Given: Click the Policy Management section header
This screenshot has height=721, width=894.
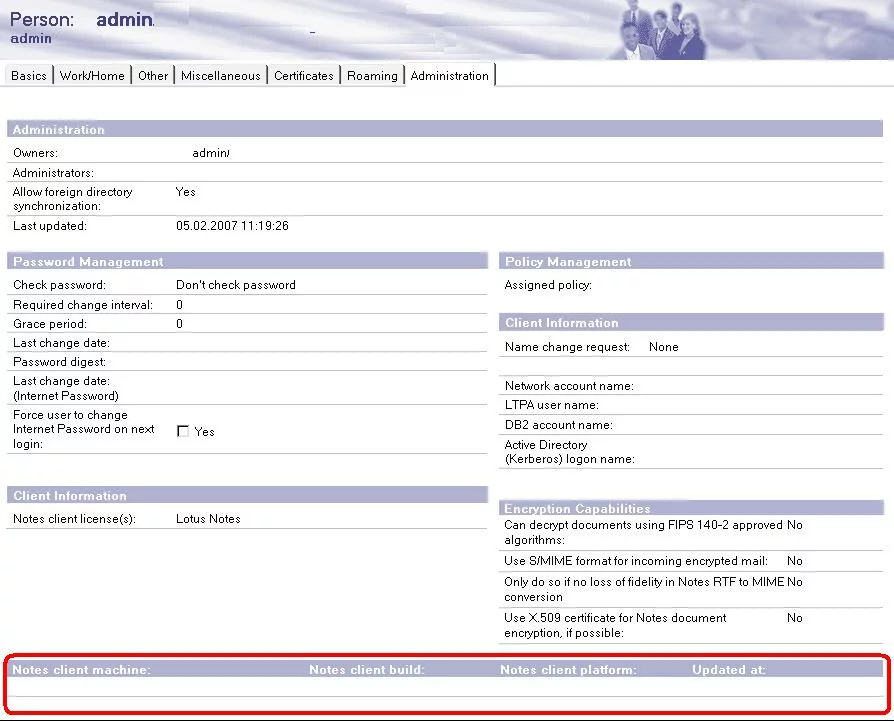Looking at the screenshot, I should point(568,262).
